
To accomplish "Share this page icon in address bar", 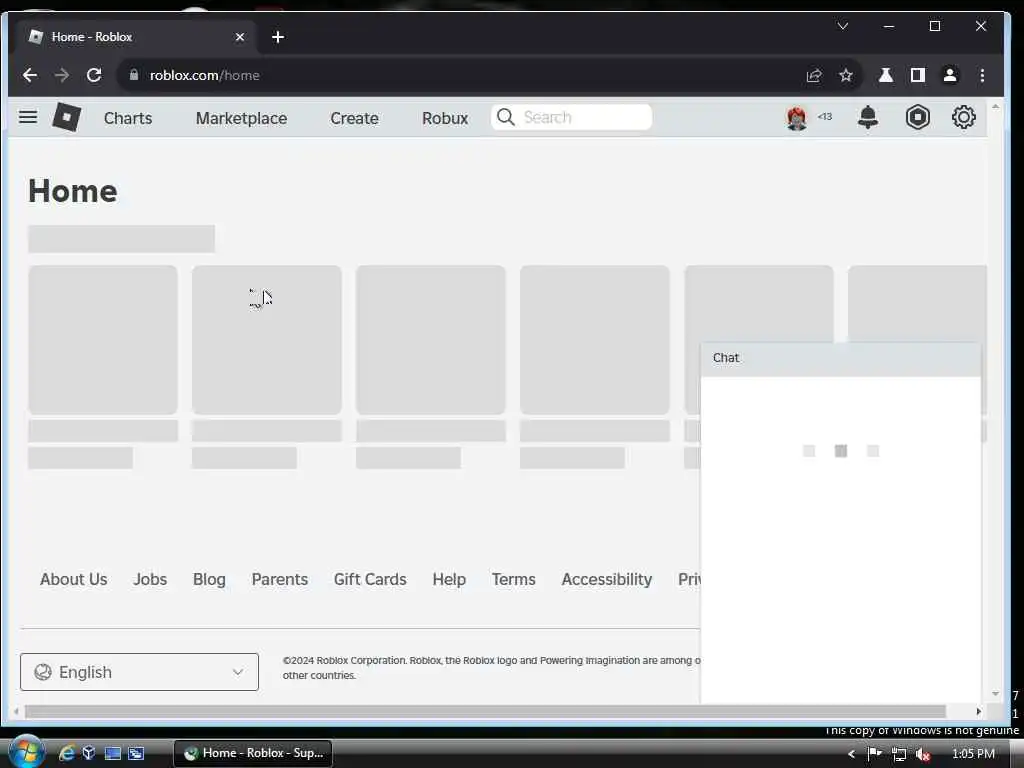I will click(x=814, y=75).
